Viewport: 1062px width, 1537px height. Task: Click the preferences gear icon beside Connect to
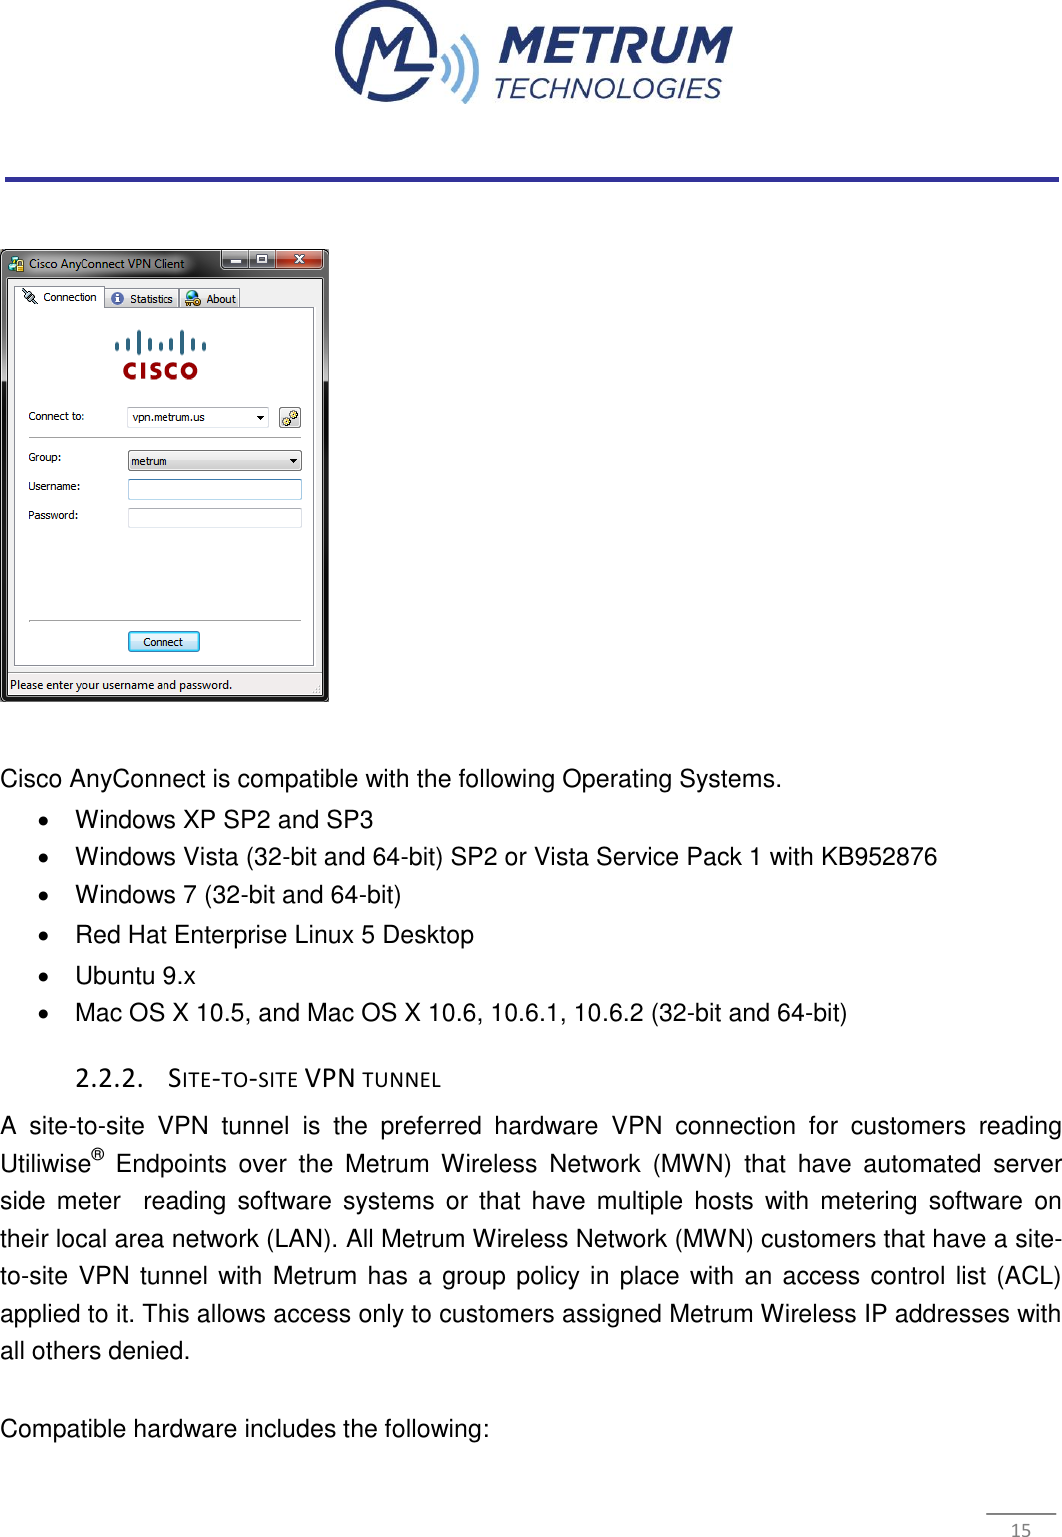click(290, 418)
